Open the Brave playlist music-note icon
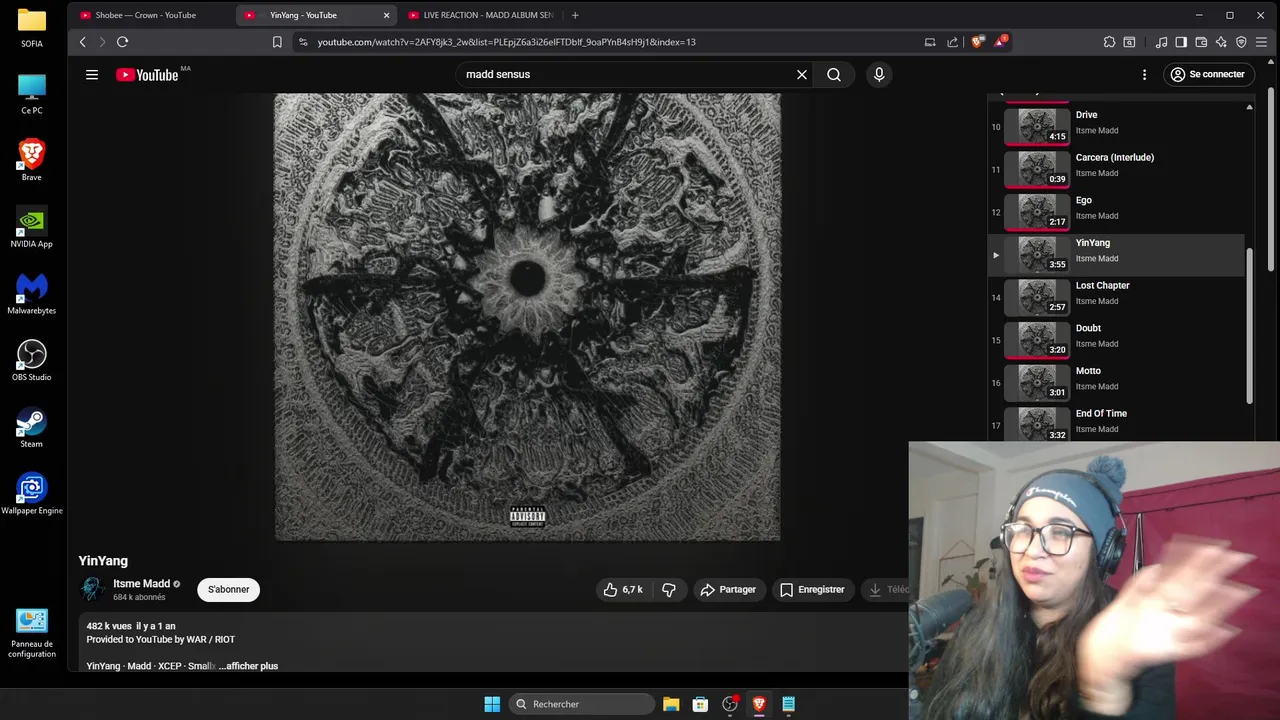The width and height of the screenshot is (1280, 720). 1161,42
